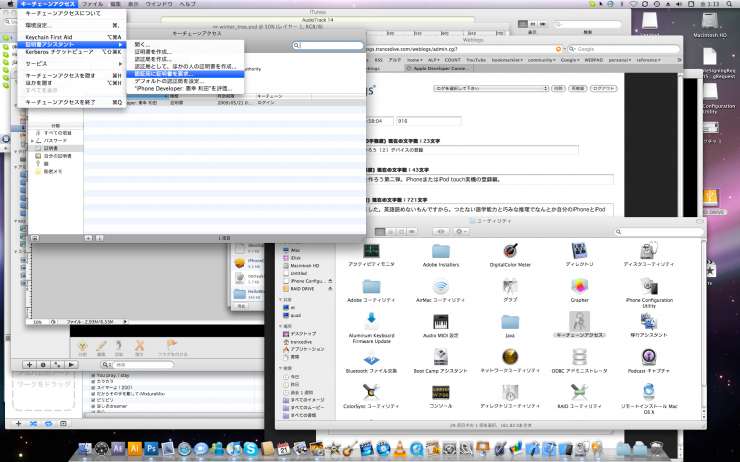This screenshot has width=740, height=462.
Task: Open the Java folder in ユーティリティ
Action: coord(510,322)
